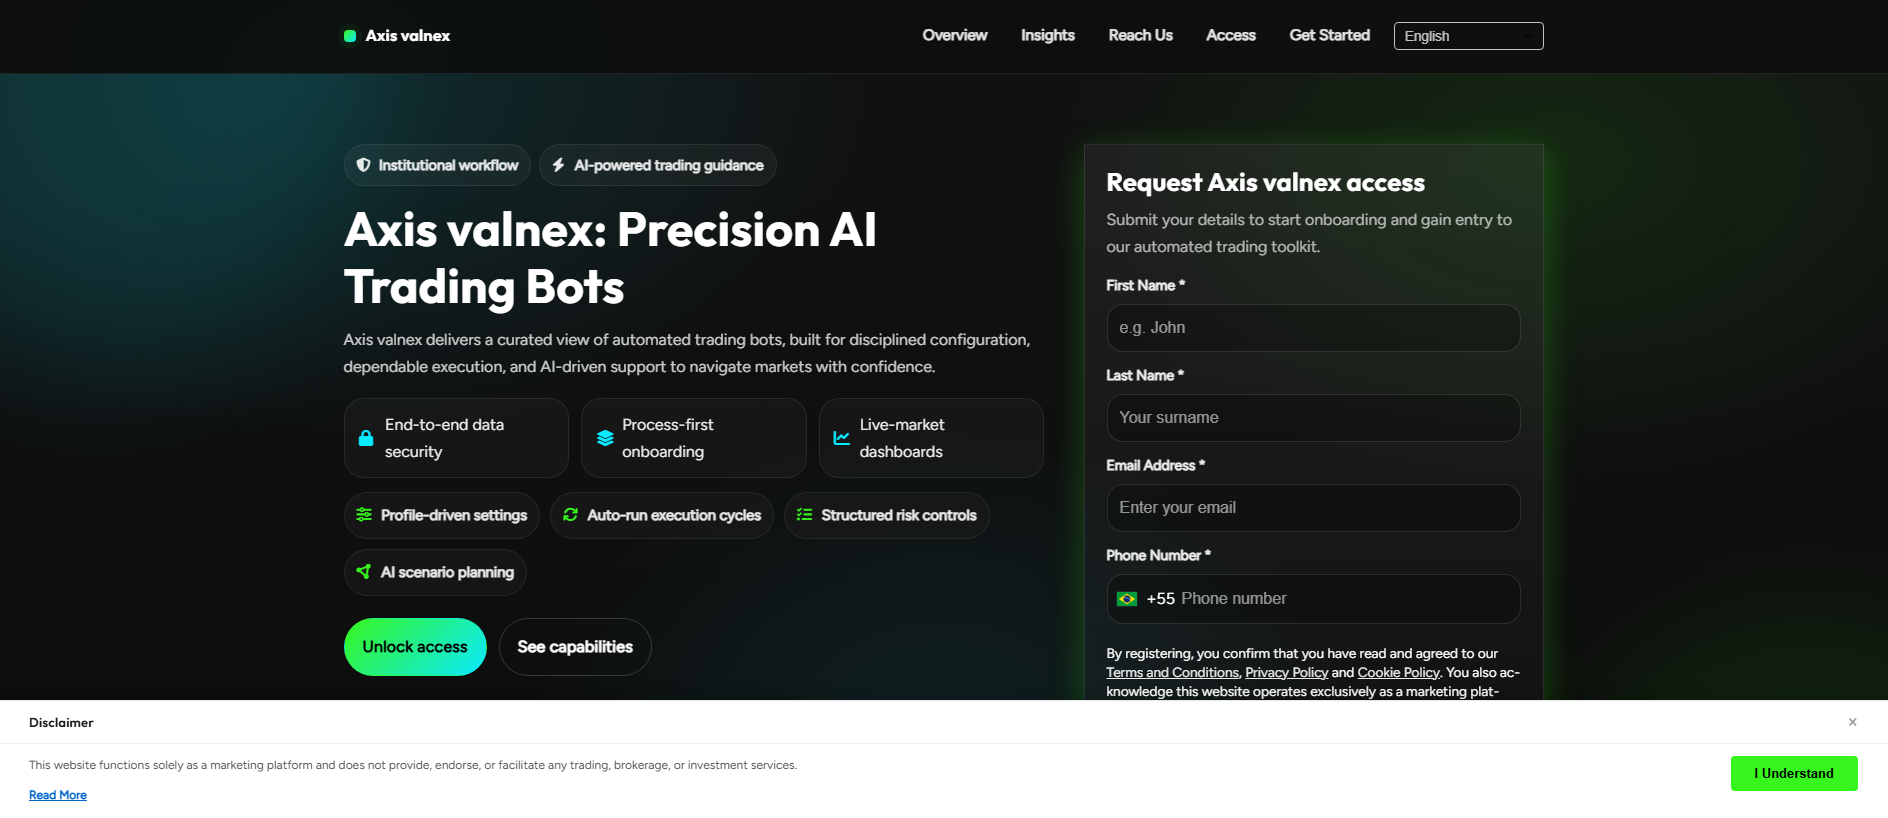Click the Unlock access button
The width and height of the screenshot is (1888, 818).
tap(415, 647)
